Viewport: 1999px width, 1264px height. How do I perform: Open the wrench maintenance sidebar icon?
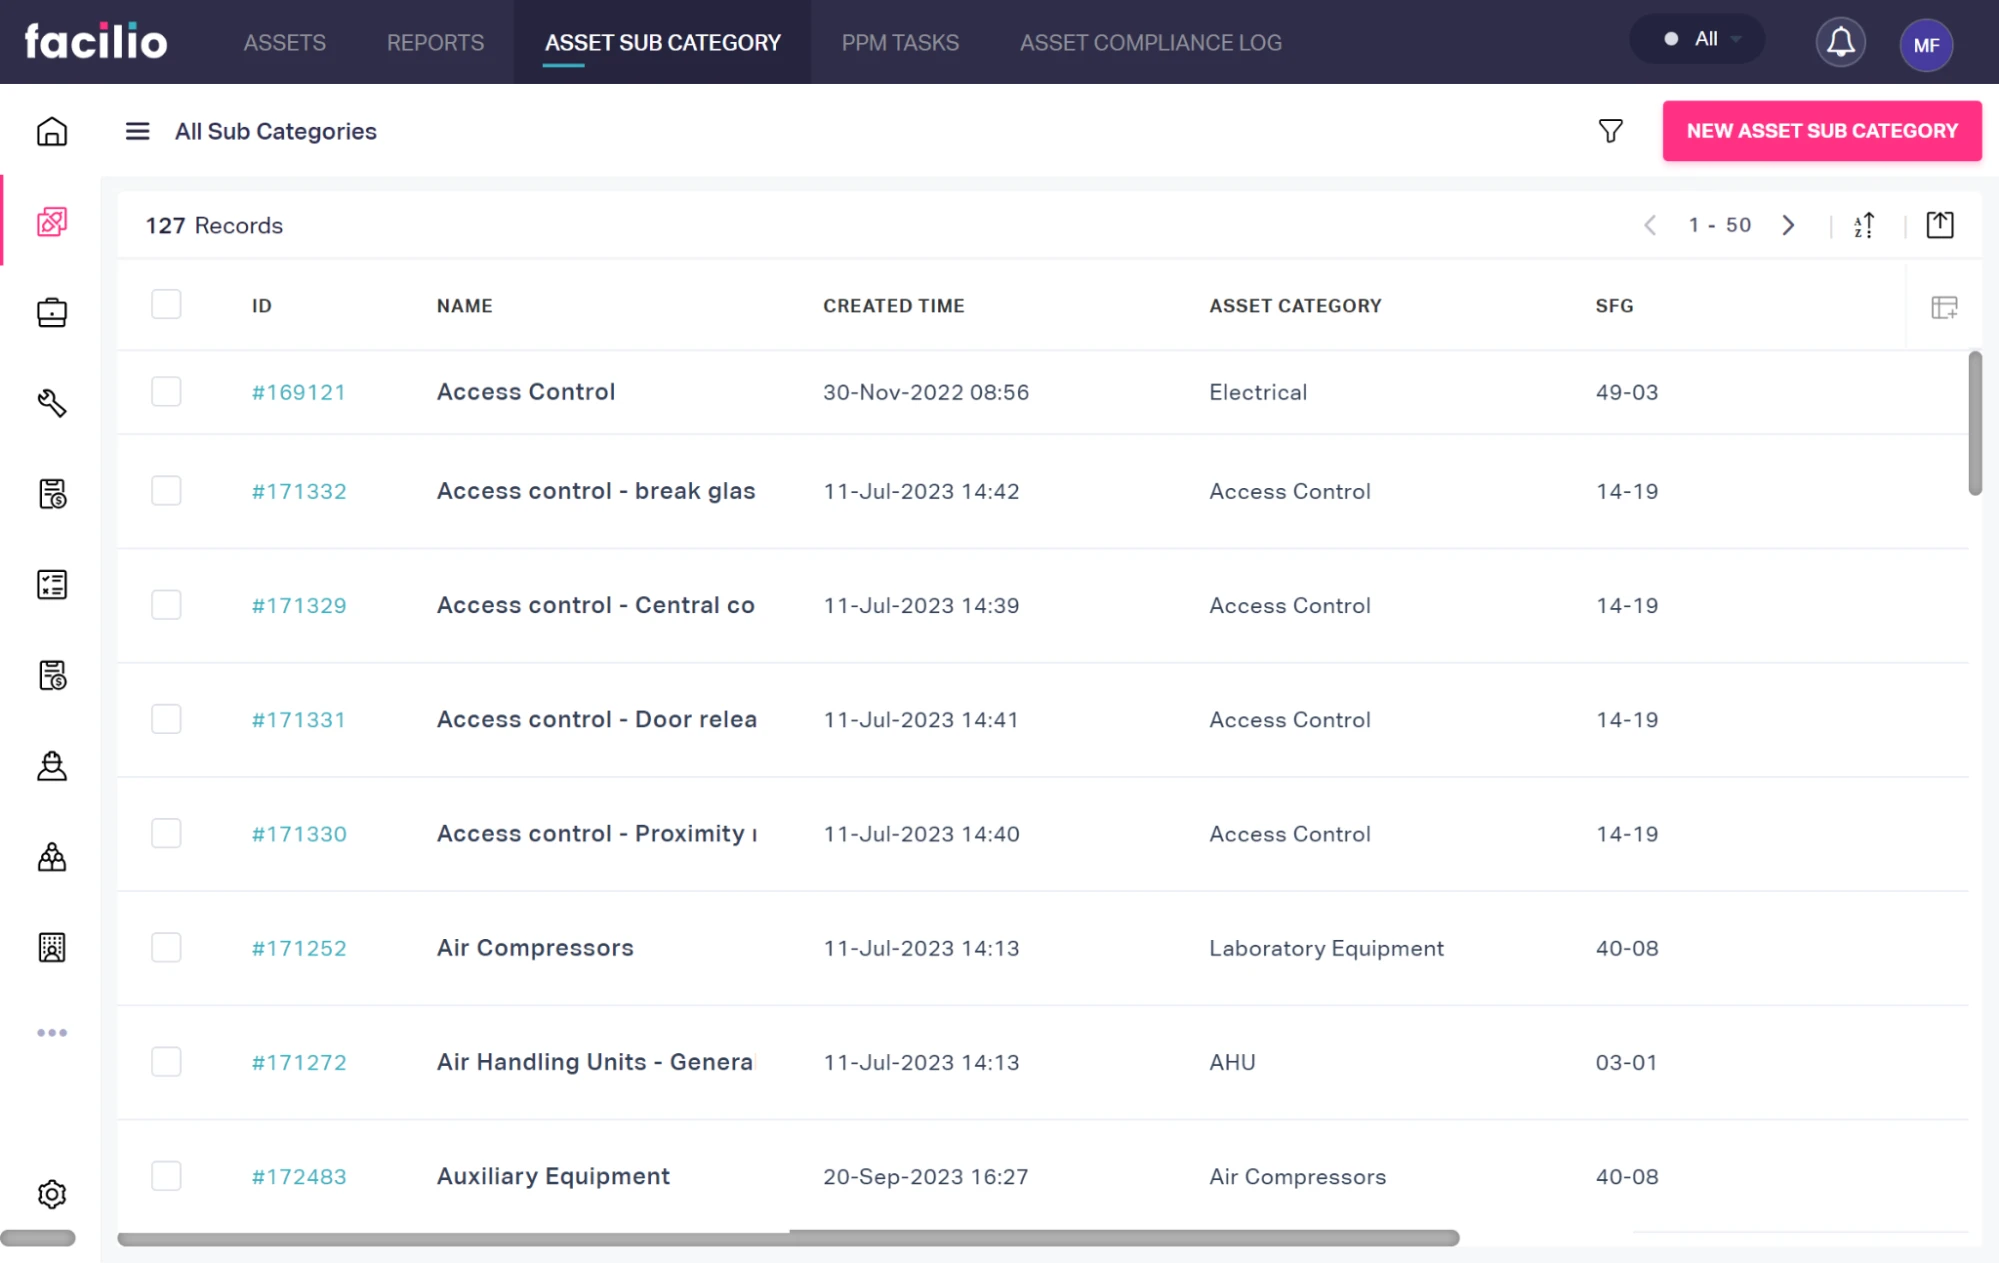(x=52, y=403)
